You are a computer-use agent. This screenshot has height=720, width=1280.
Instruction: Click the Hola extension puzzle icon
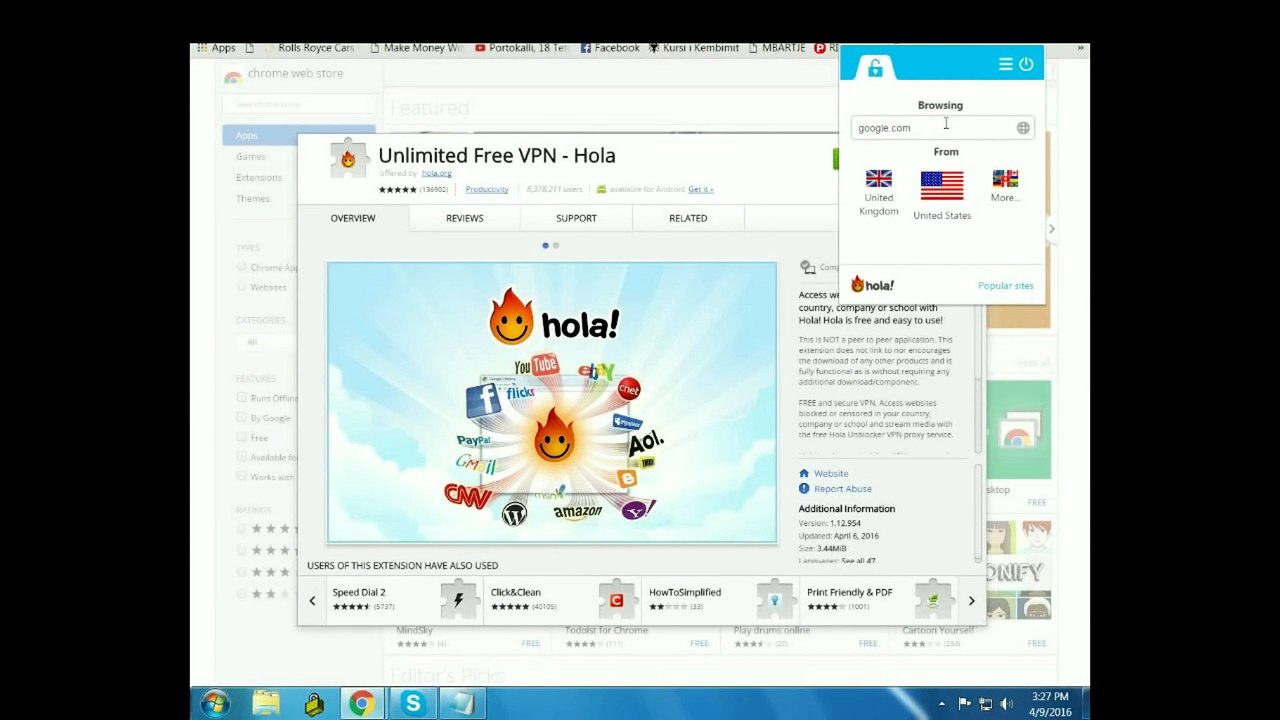tap(348, 159)
